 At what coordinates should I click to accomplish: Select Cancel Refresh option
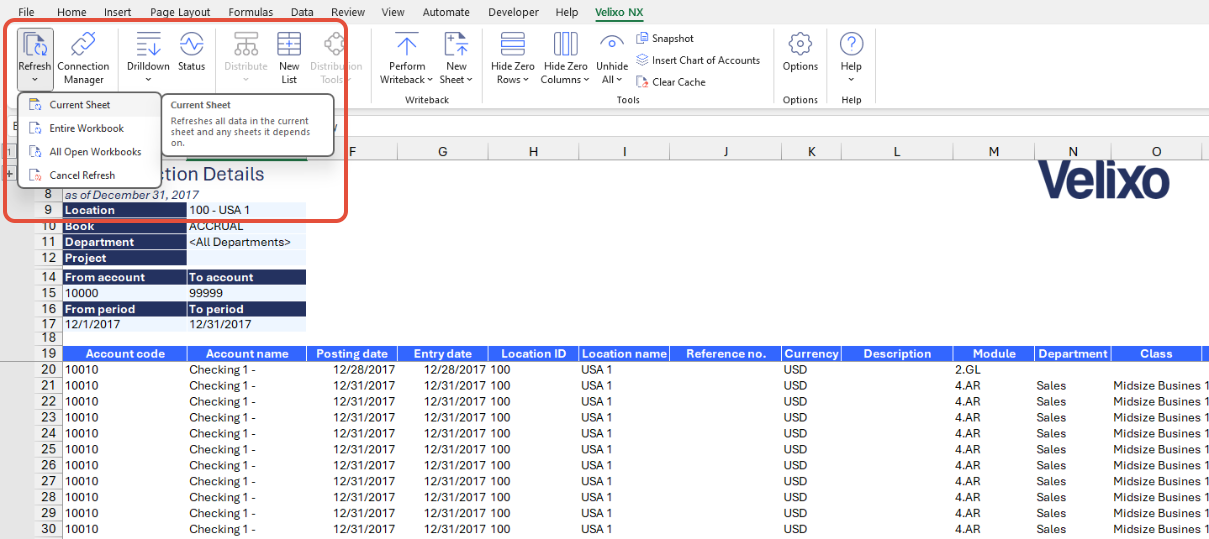click(89, 175)
